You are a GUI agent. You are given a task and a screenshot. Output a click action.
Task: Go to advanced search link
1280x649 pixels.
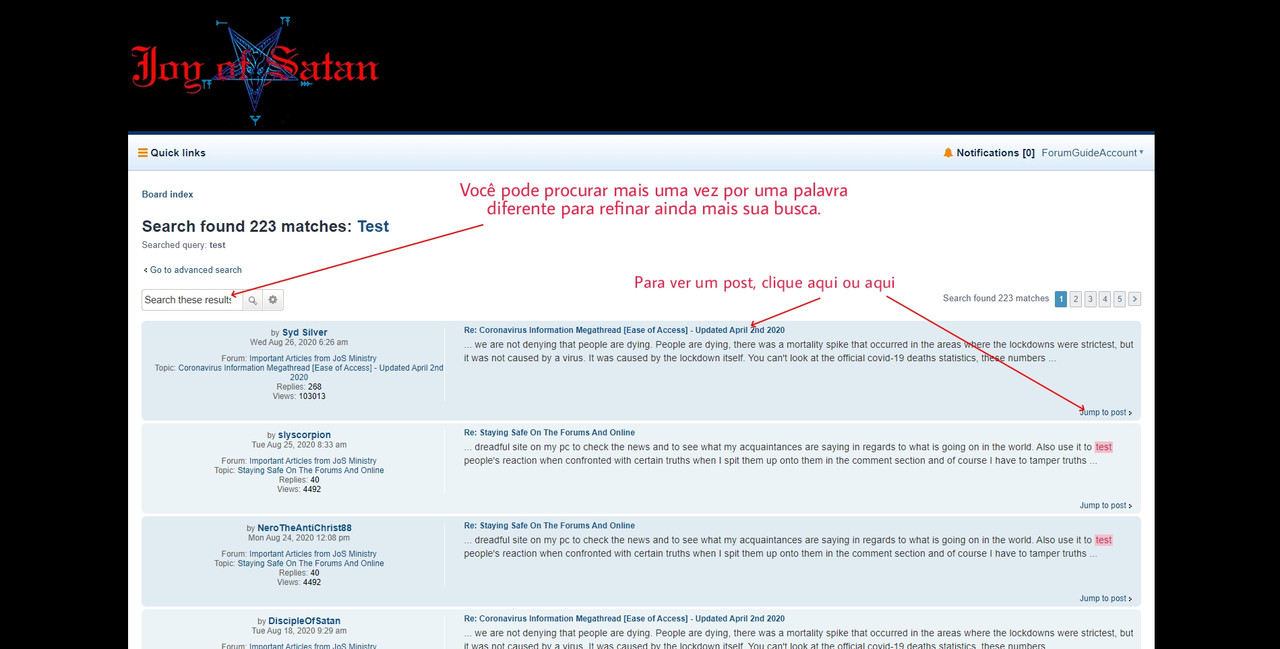192,270
